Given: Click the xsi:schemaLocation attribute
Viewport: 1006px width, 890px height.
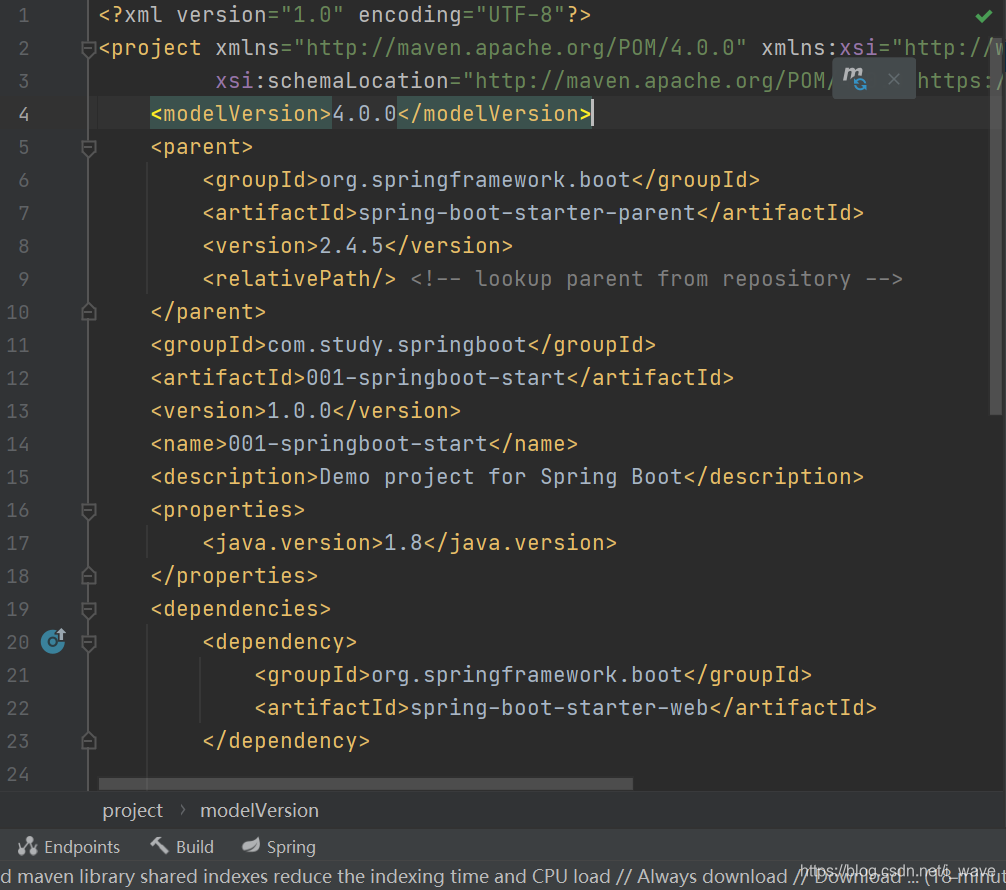Looking at the screenshot, I should 332,81.
